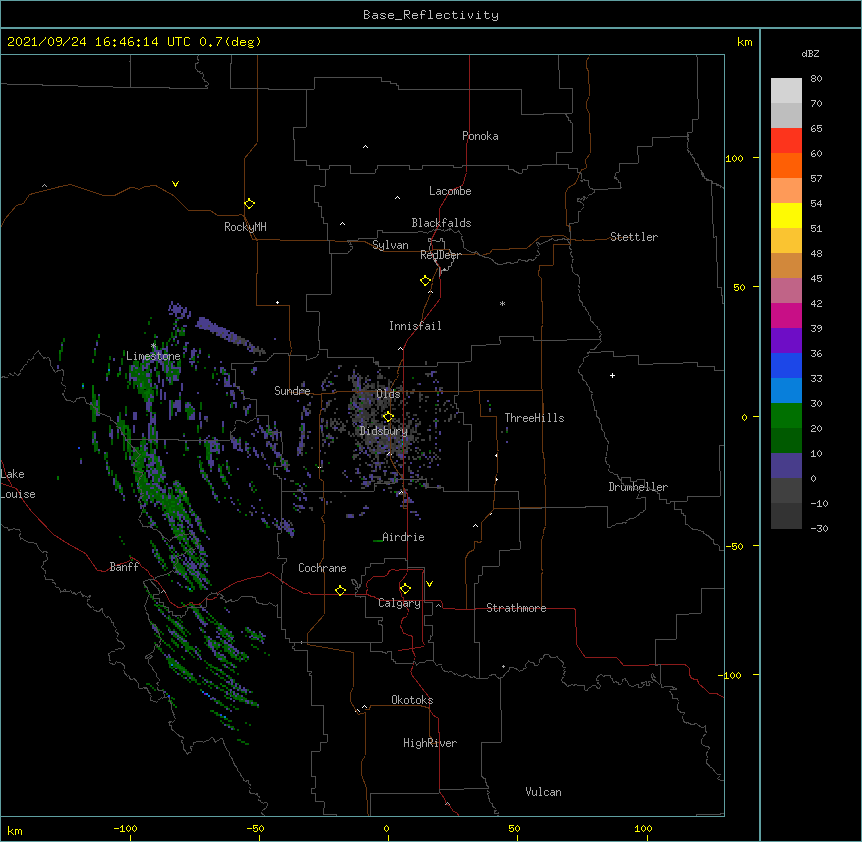Click the Calgary city label

coord(399,603)
